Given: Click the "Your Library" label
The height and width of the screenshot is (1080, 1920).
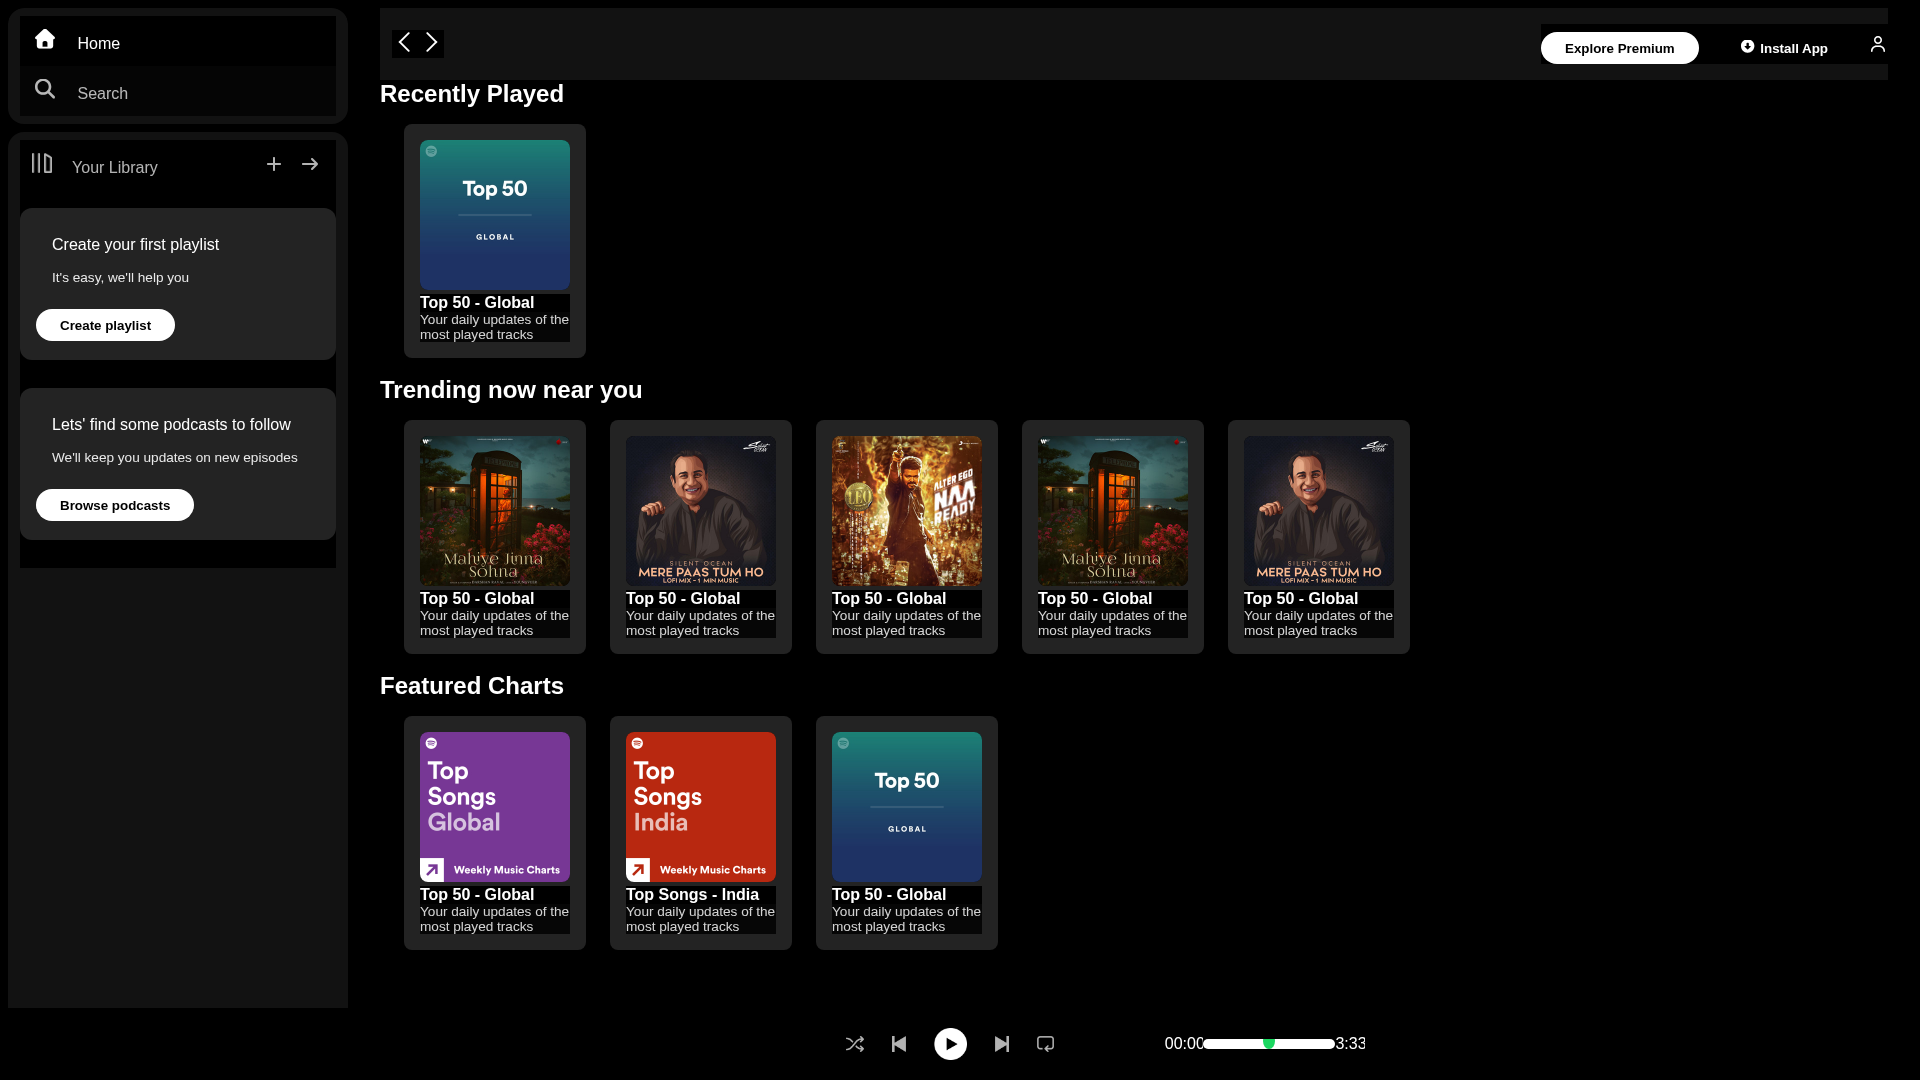Looking at the screenshot, I should click(115, 168).
